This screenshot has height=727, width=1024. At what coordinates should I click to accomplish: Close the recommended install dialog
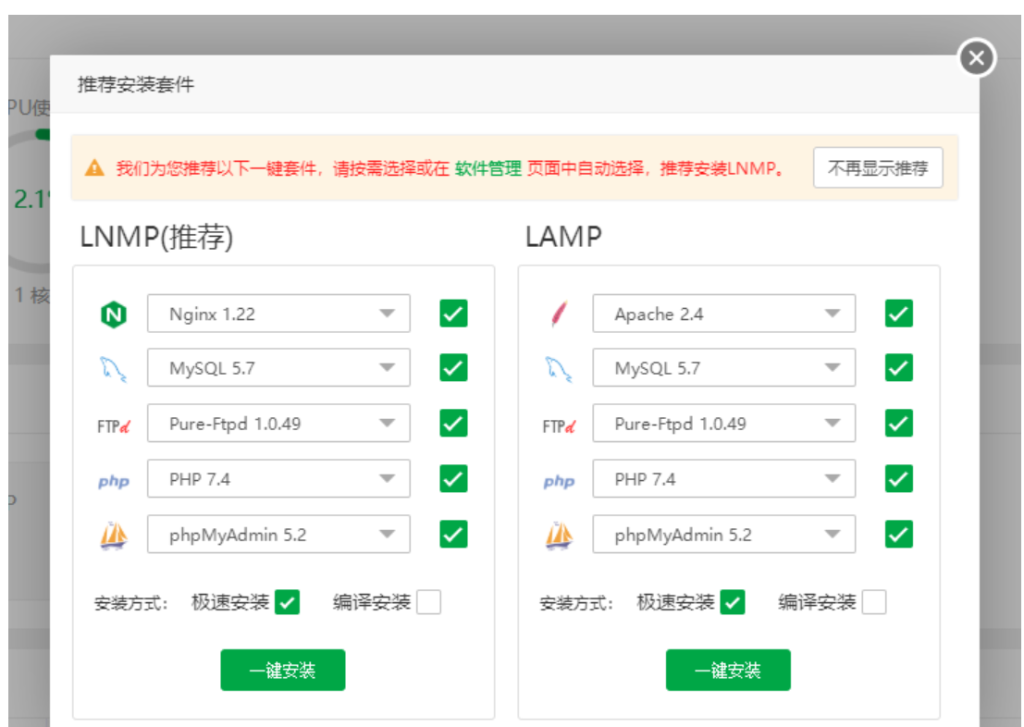point(977,58)
